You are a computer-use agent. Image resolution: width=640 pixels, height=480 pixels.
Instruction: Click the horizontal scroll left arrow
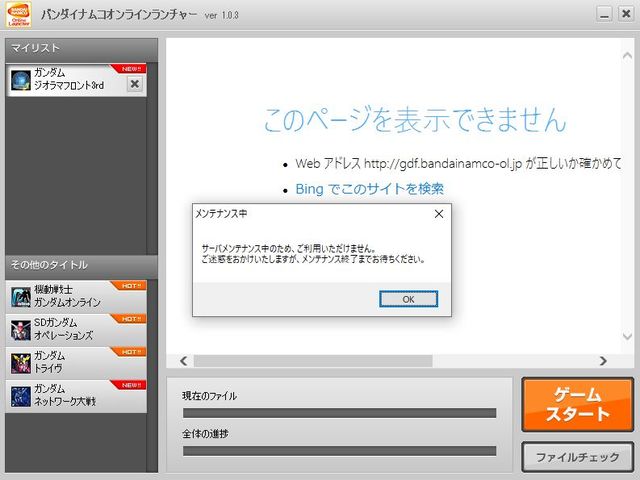tap(184, 361)
